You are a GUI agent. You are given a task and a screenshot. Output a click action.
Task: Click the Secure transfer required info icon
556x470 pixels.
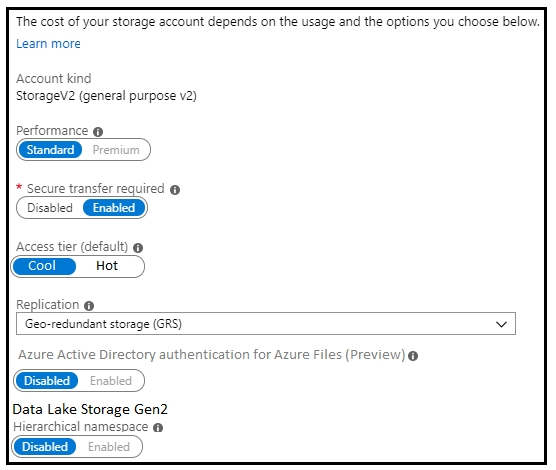(175, 190)
